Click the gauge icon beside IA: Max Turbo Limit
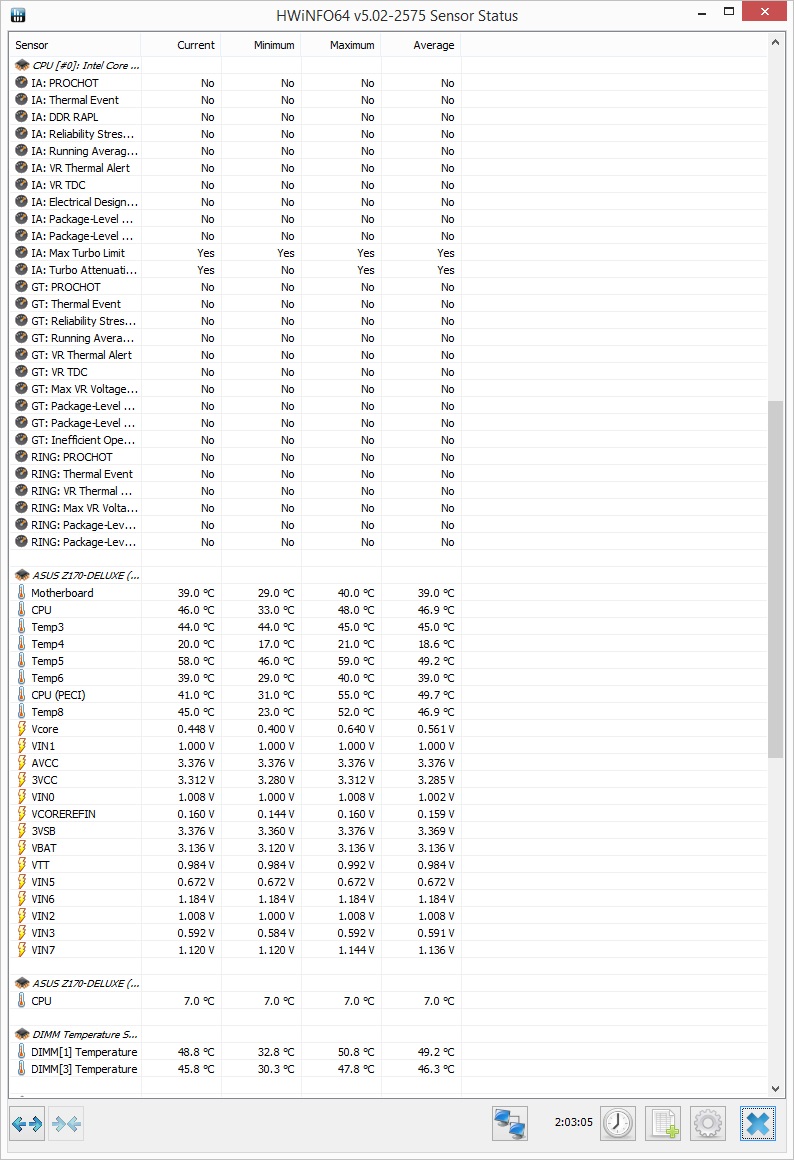This screenshot has width=794, height=1160. coord(21,252)
